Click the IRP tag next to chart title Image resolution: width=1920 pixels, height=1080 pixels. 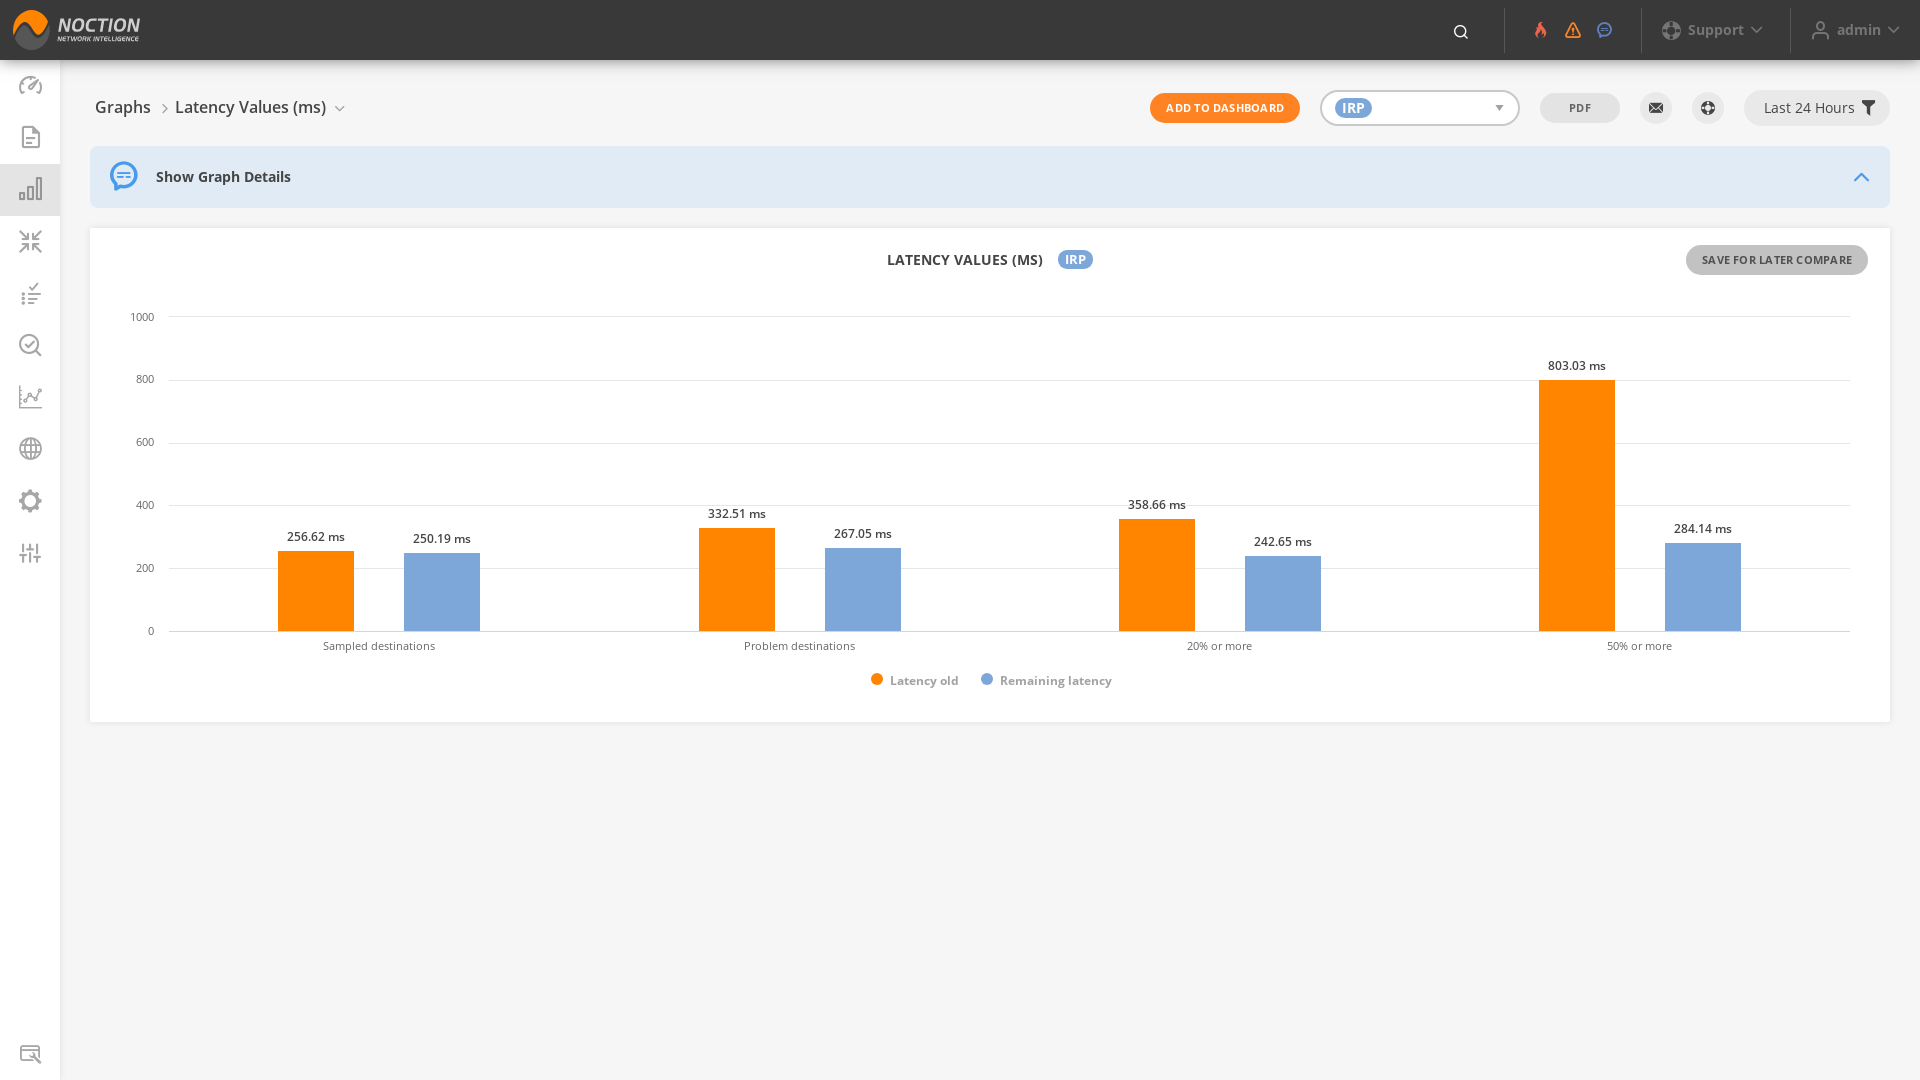click(x=1075, y=260)
